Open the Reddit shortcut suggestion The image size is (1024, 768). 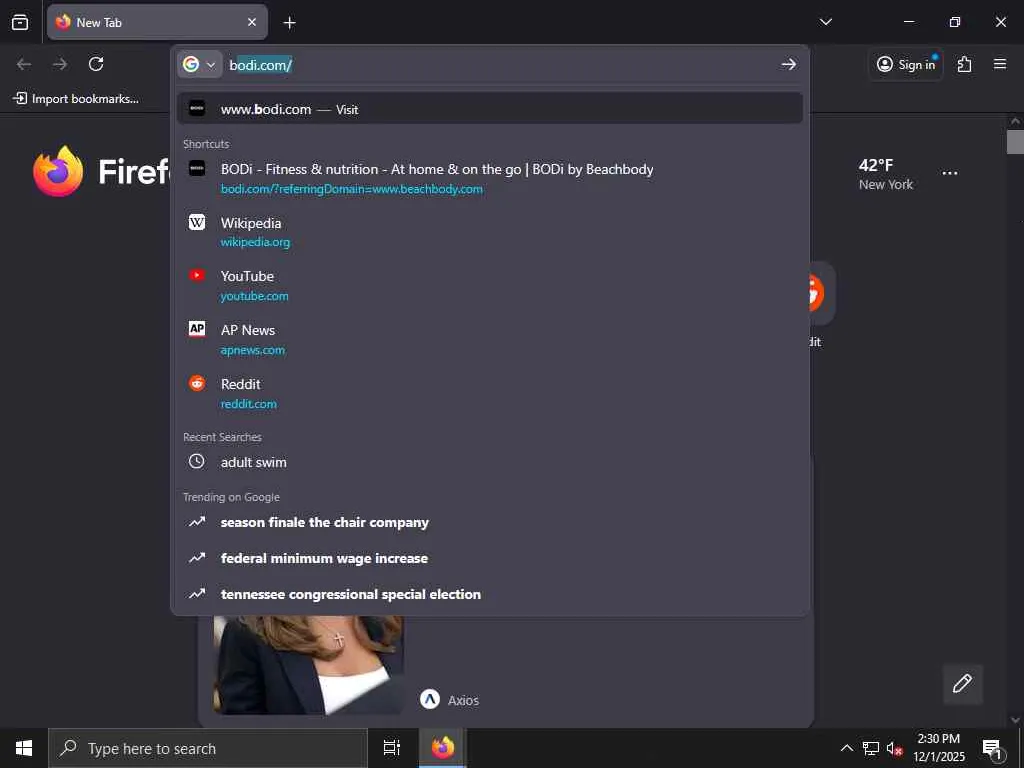pyautogui.click(x=490, y=393)
